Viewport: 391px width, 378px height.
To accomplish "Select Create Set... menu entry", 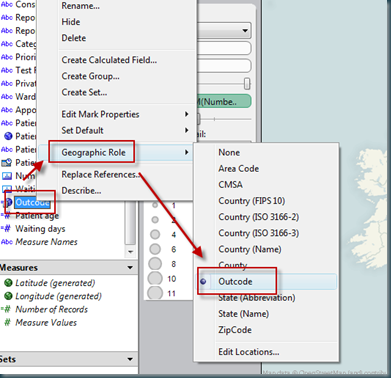I will pyautogui.click(x=84, y=92).
